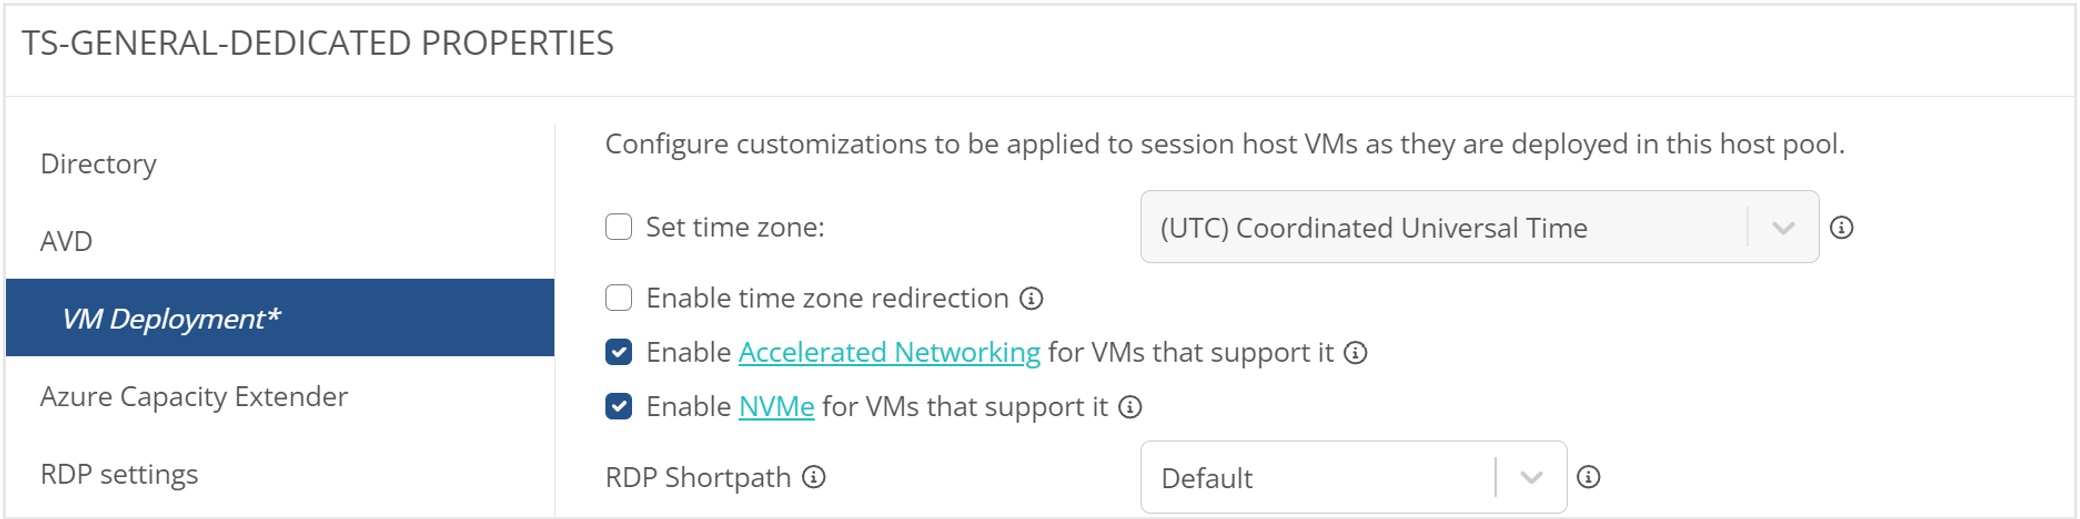The image size is (2080, 519).
Task: Click info icon beside RDP Shortpath label
Action: 814,477
